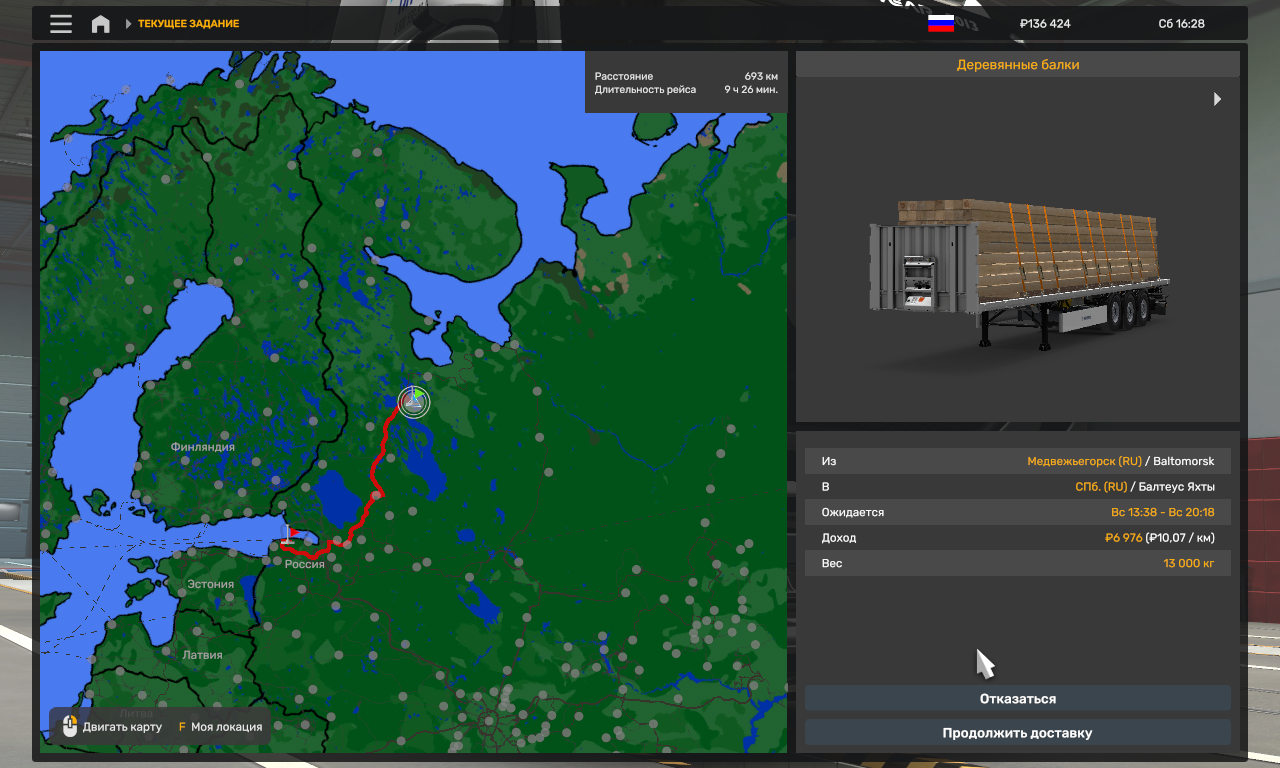Click the Ожидается row label
This screenshot has height=768, width=1280.
pos(853,512)
